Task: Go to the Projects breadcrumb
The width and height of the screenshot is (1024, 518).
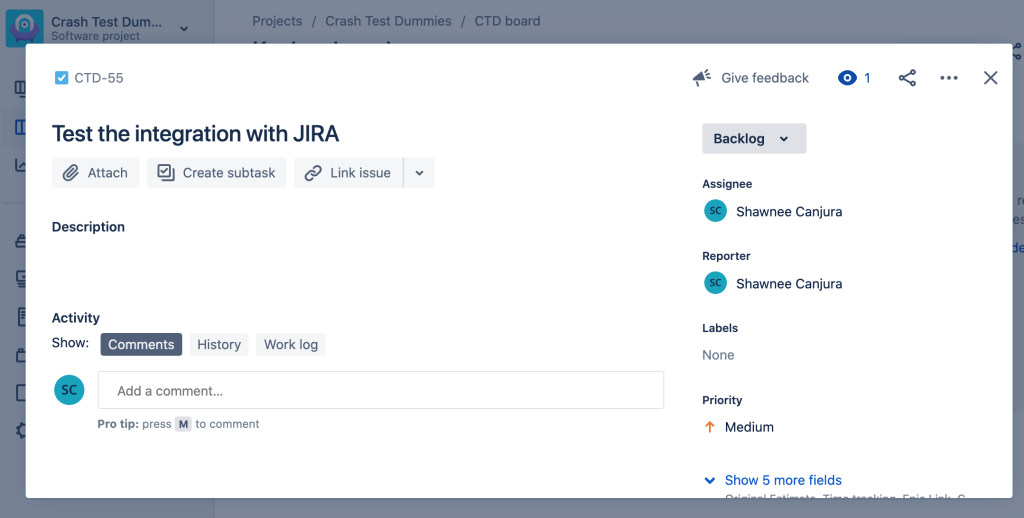Action: point(277,21)
